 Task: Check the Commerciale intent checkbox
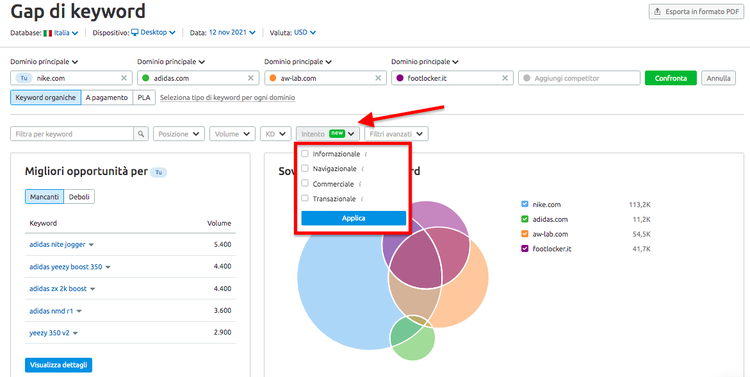point(305,184)
